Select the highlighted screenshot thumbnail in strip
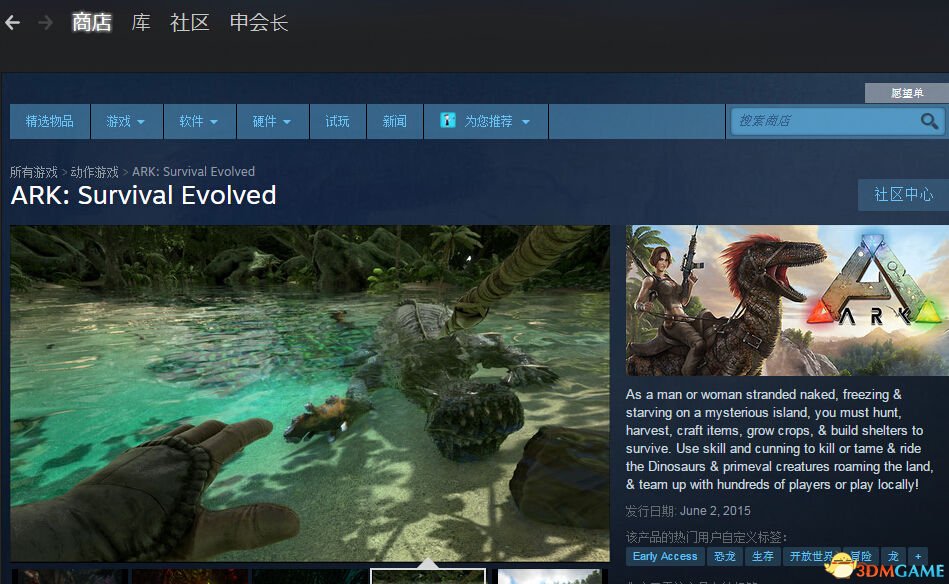 428,576
